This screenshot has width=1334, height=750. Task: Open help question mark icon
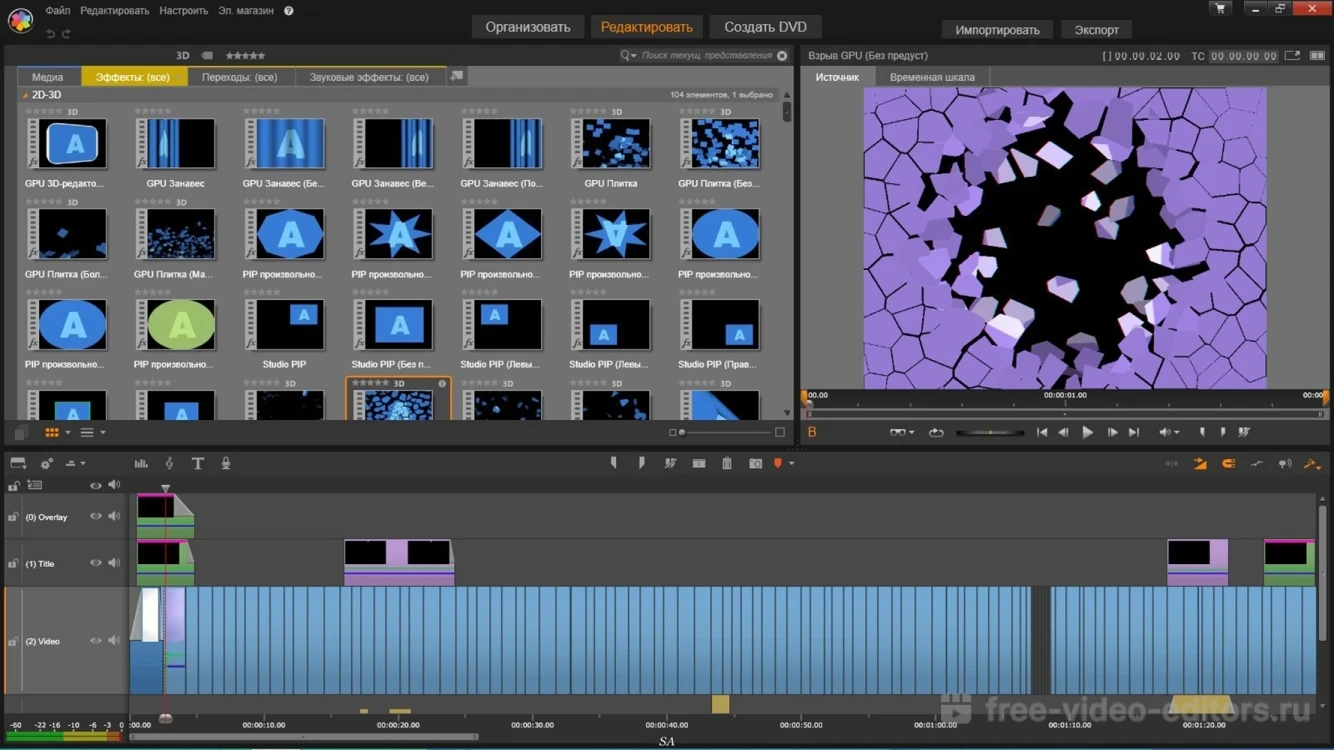tap(289, 11)
